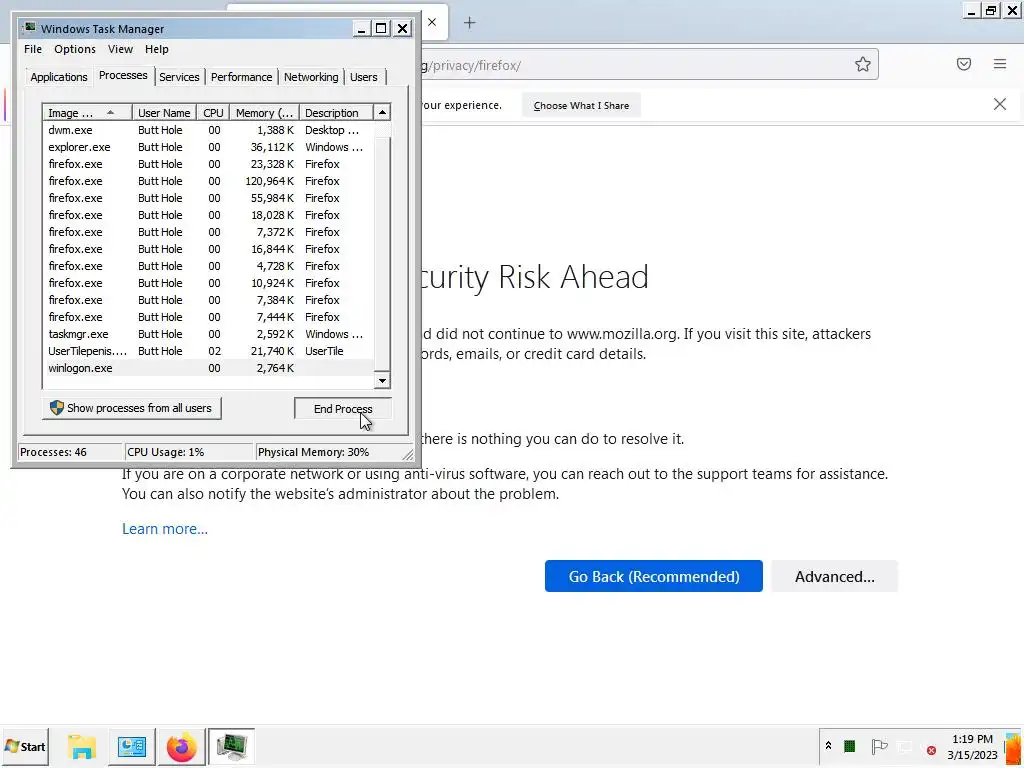
Task: Show hidden system tray icons
Action: (x=828, y=746)
